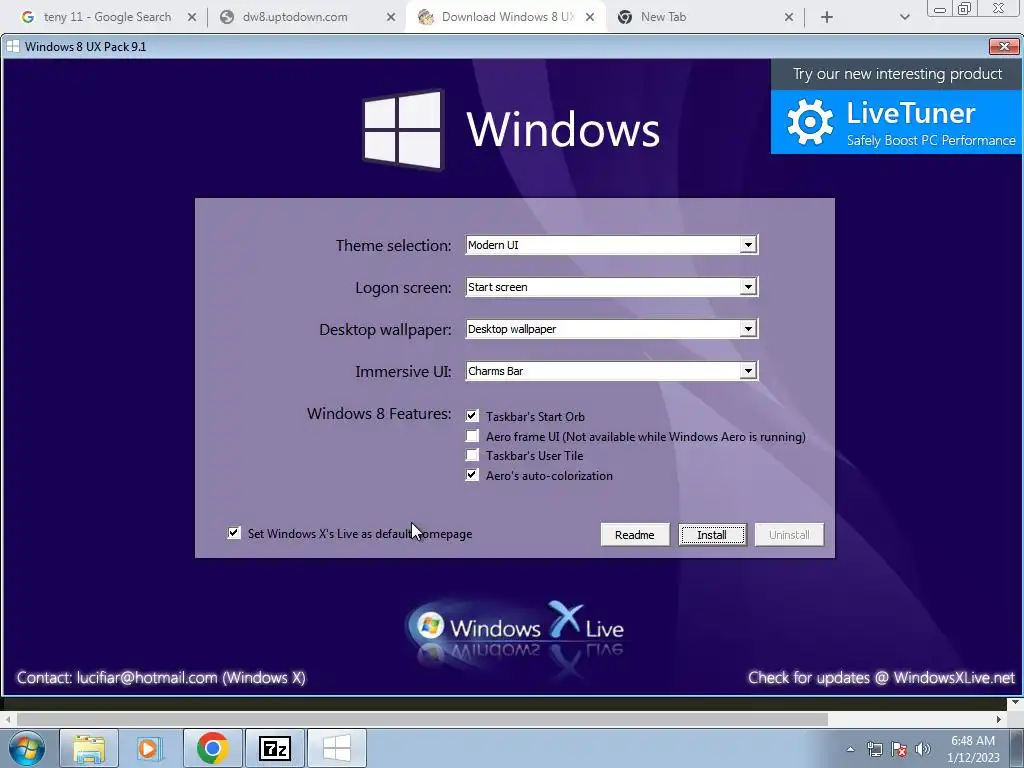Click the Windows Start orb
Screen dimensions: 1024x768
click(27, 748)
